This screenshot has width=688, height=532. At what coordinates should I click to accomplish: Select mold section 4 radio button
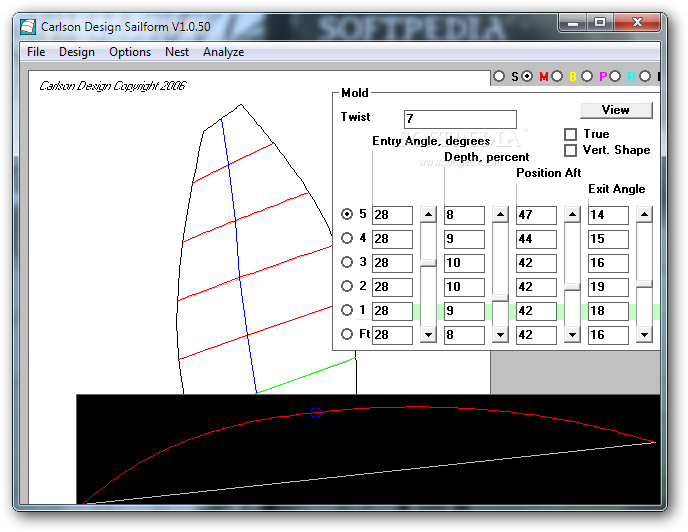[x=347, y=238]
